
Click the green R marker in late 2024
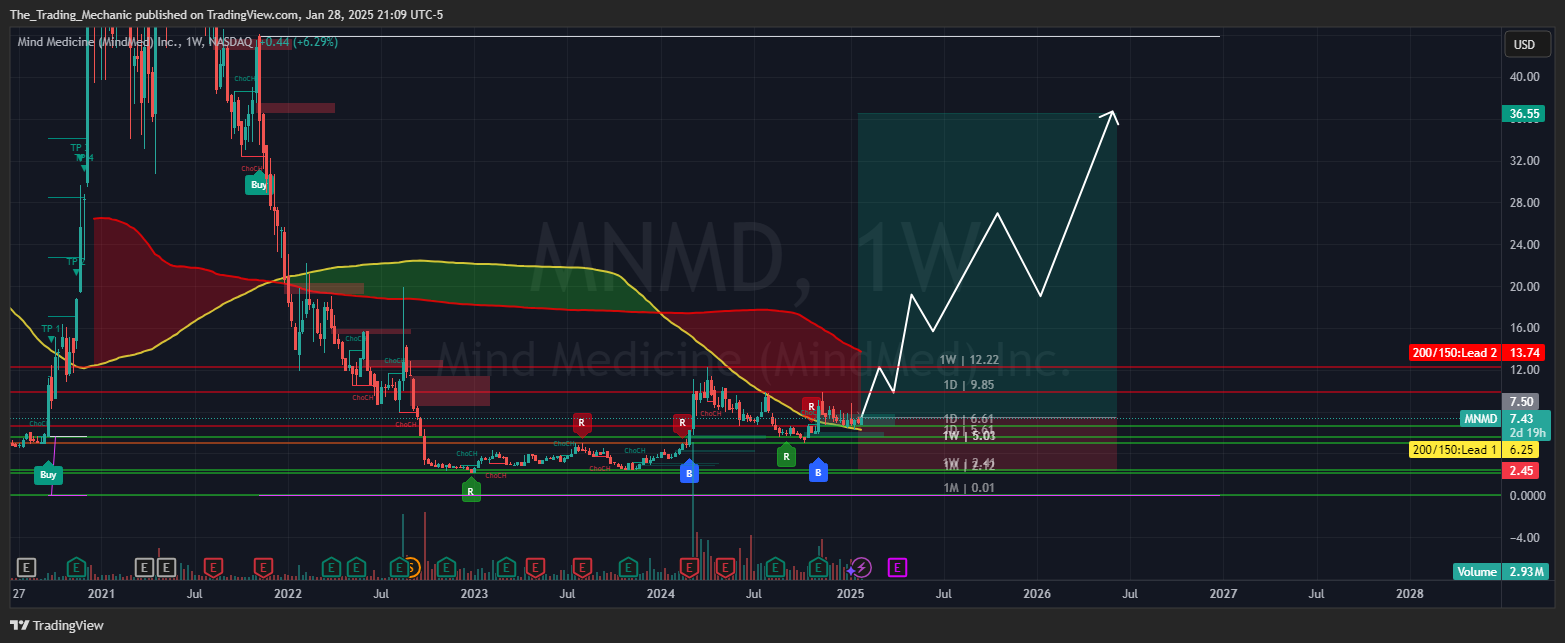click(x=786, y=456)
